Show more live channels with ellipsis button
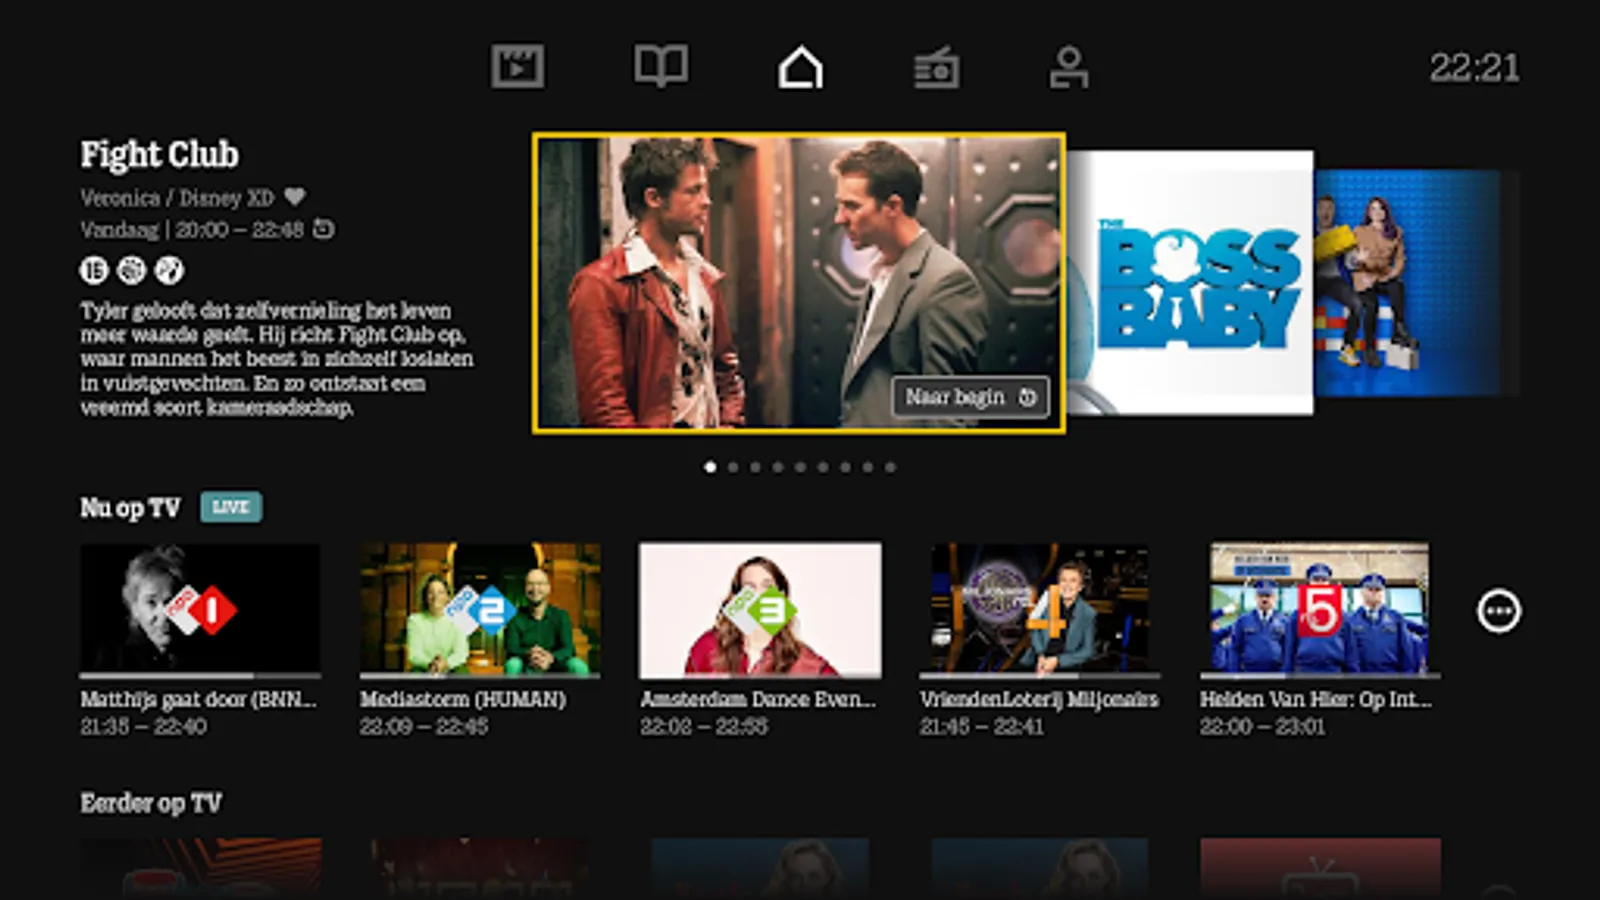Image resolution: width=1600 pixels, height=900 pixels. tap(1499, 611)
